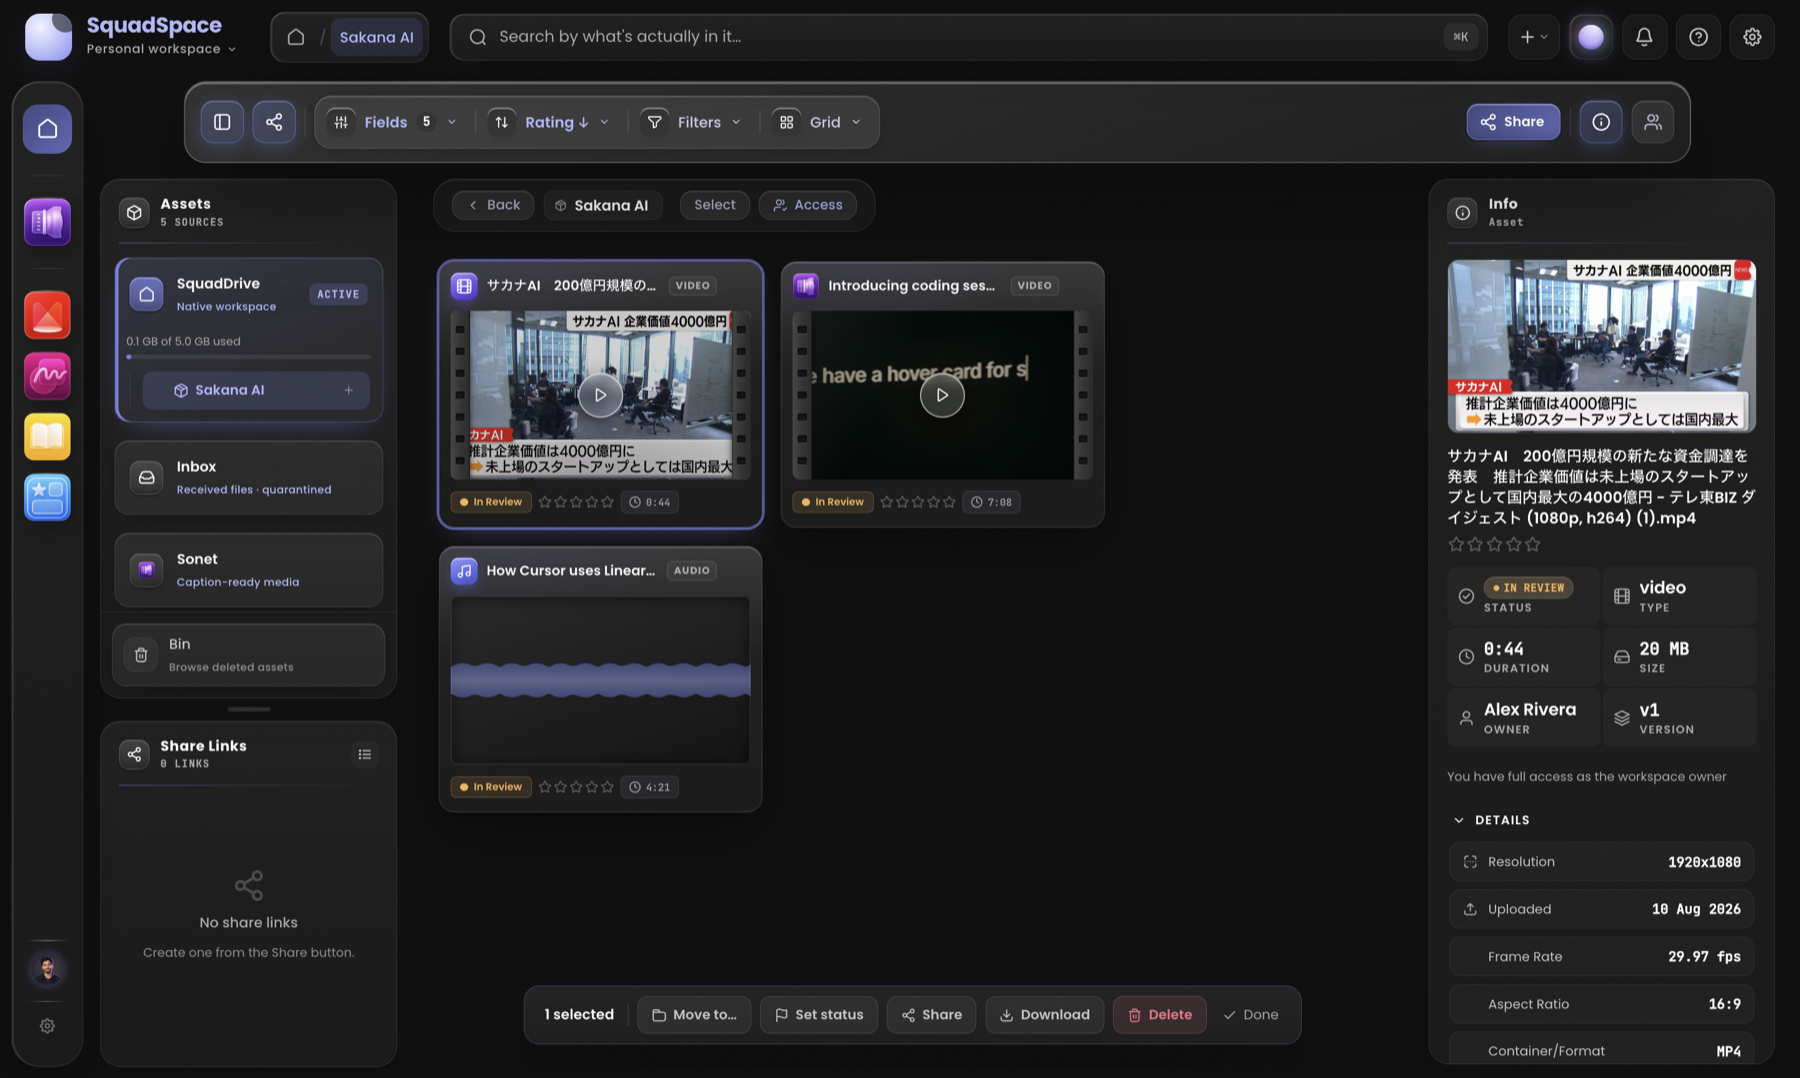Rate サカナAI card five stars
The height and width of the screenshot is (1078, 1800).
[x=607, y=502]
